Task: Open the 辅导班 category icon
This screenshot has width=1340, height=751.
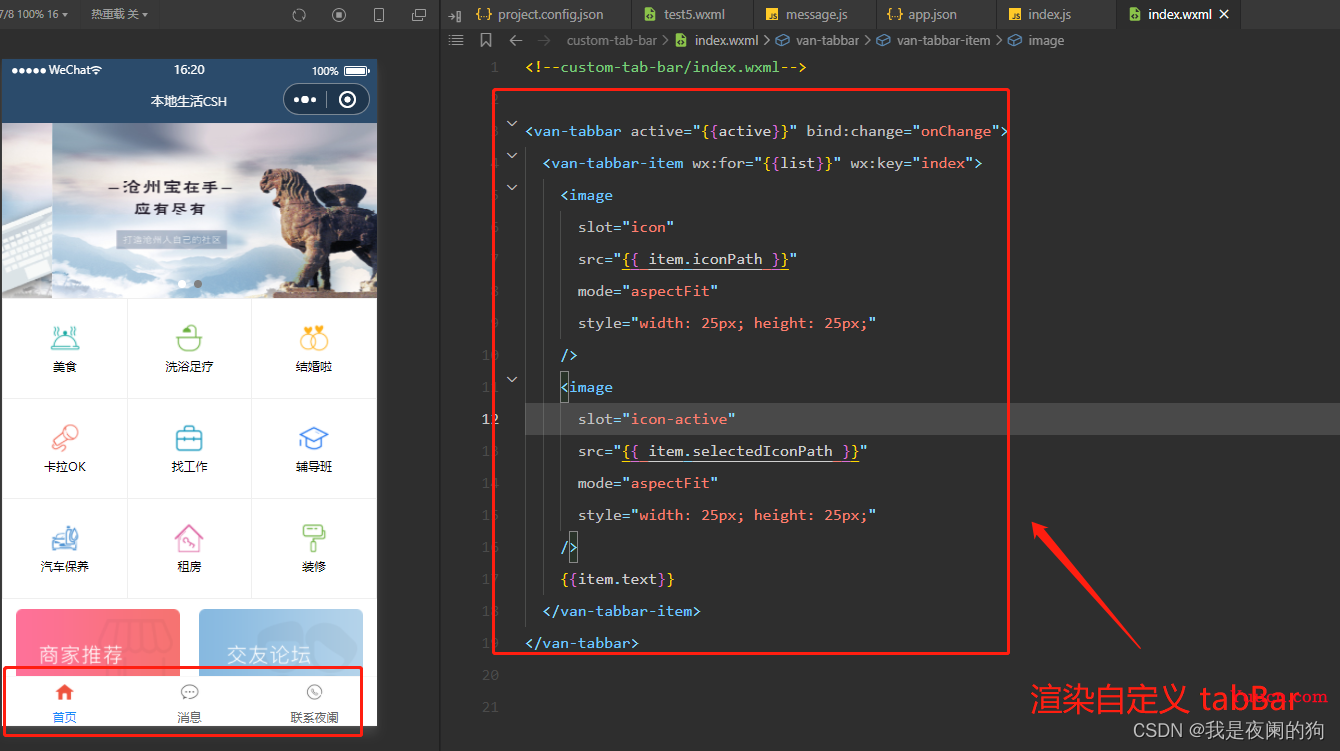Action: 314,438
